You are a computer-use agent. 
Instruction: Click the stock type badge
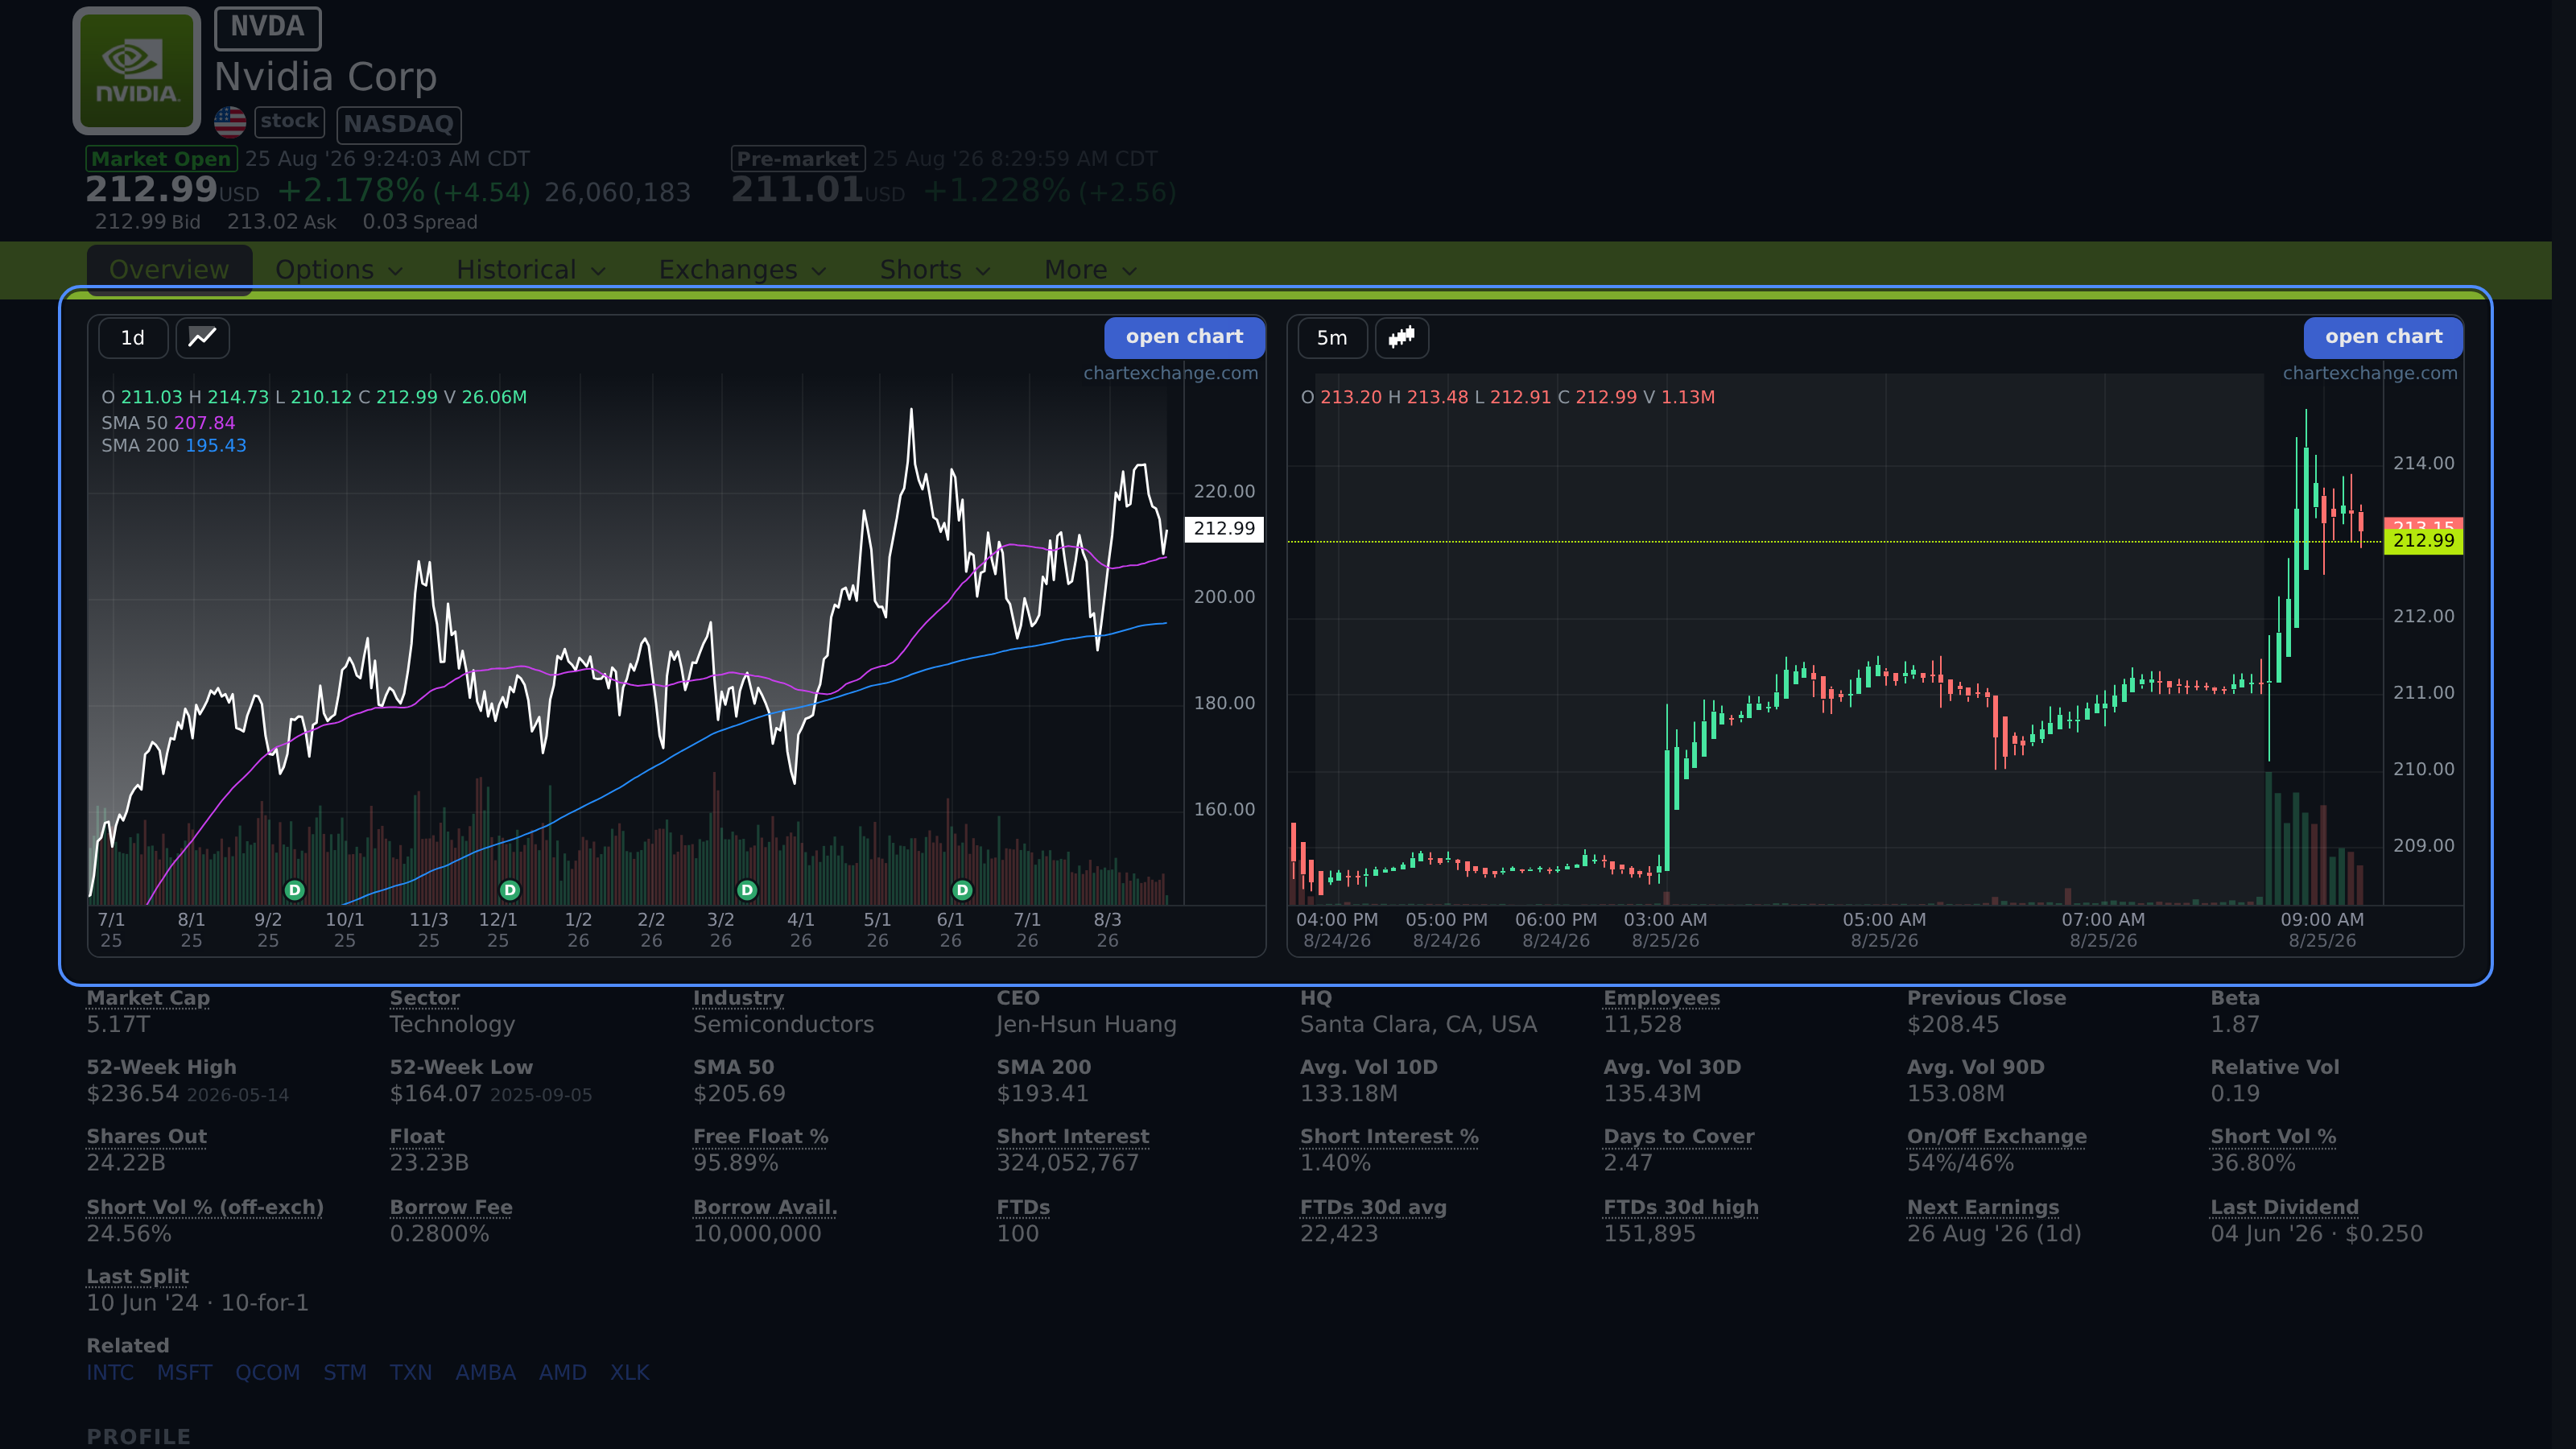(x=289, y=121)
